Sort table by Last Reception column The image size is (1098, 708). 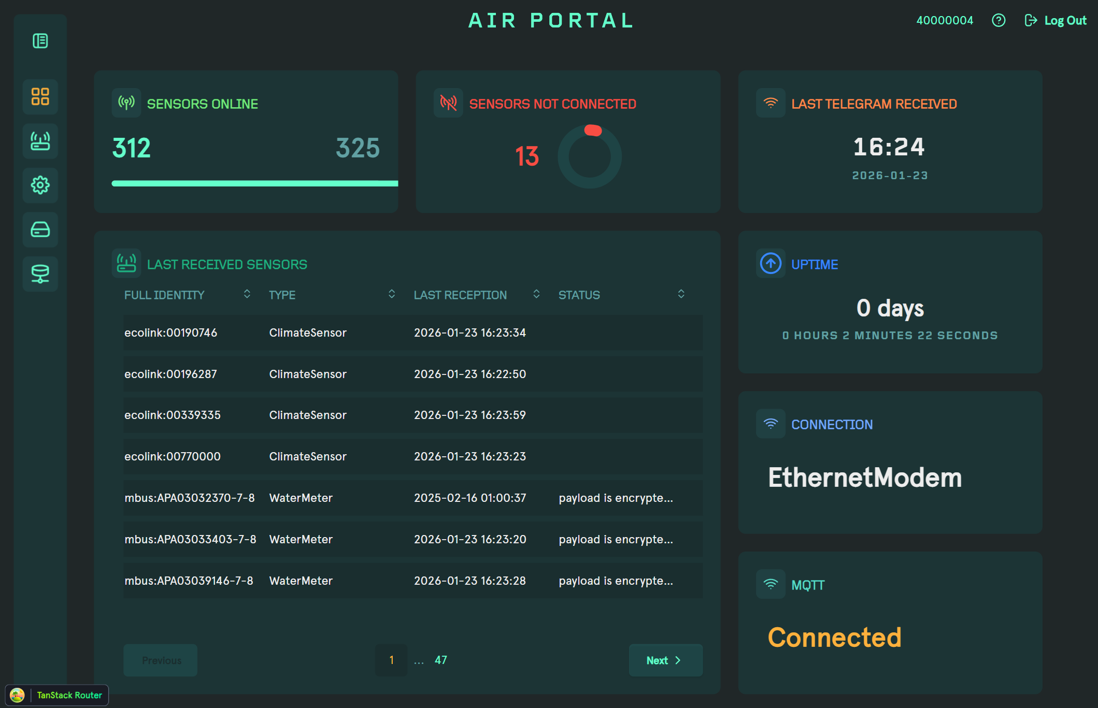(536, 294)
